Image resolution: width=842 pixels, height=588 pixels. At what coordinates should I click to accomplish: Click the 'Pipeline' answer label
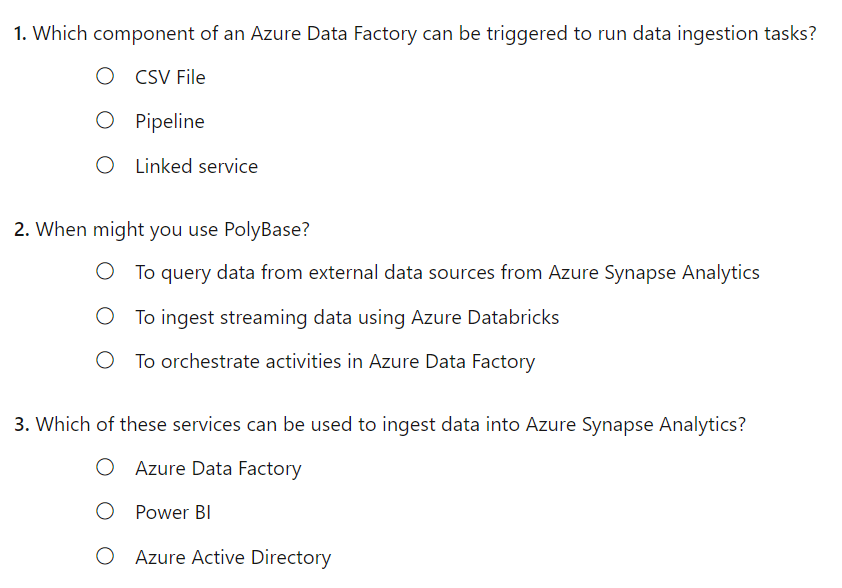(x=170, y=122)
